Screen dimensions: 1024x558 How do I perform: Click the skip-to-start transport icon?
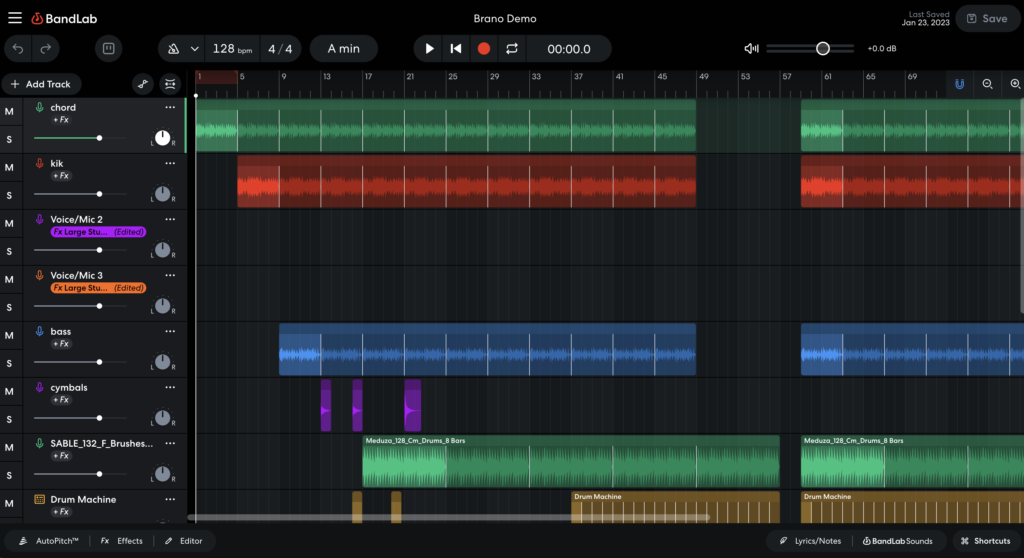point(456,48)
